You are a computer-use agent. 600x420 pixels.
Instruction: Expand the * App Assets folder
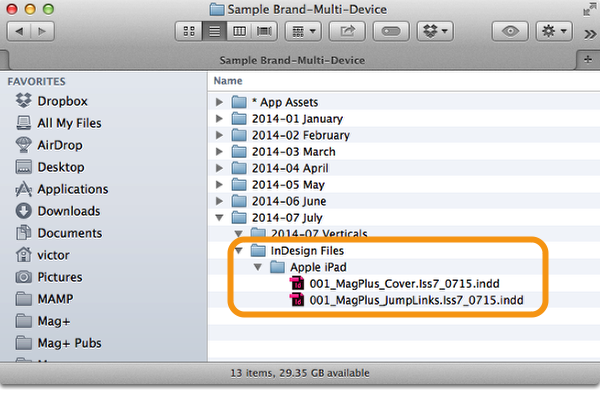(x=219, y=102)
